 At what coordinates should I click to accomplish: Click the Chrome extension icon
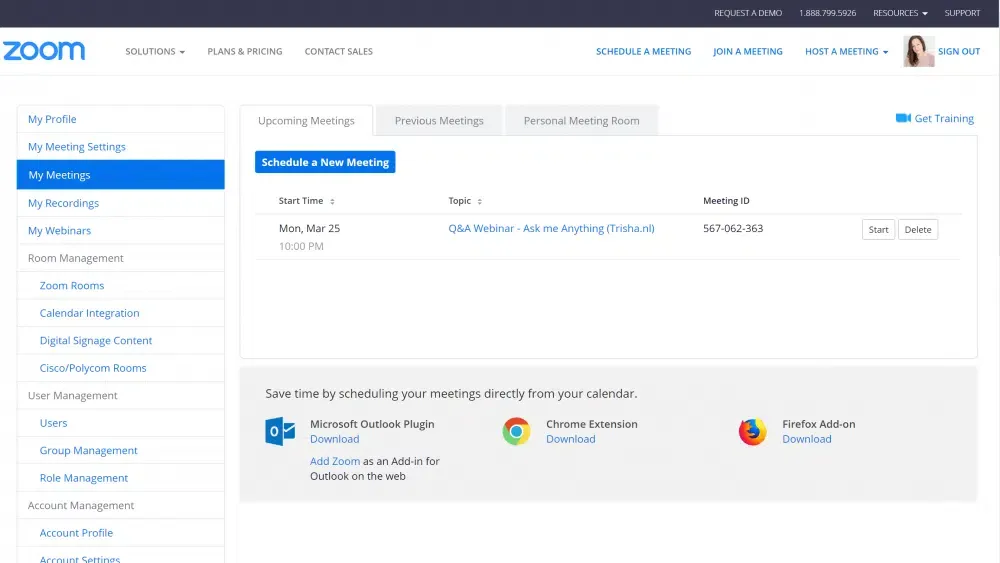point(516,432)
